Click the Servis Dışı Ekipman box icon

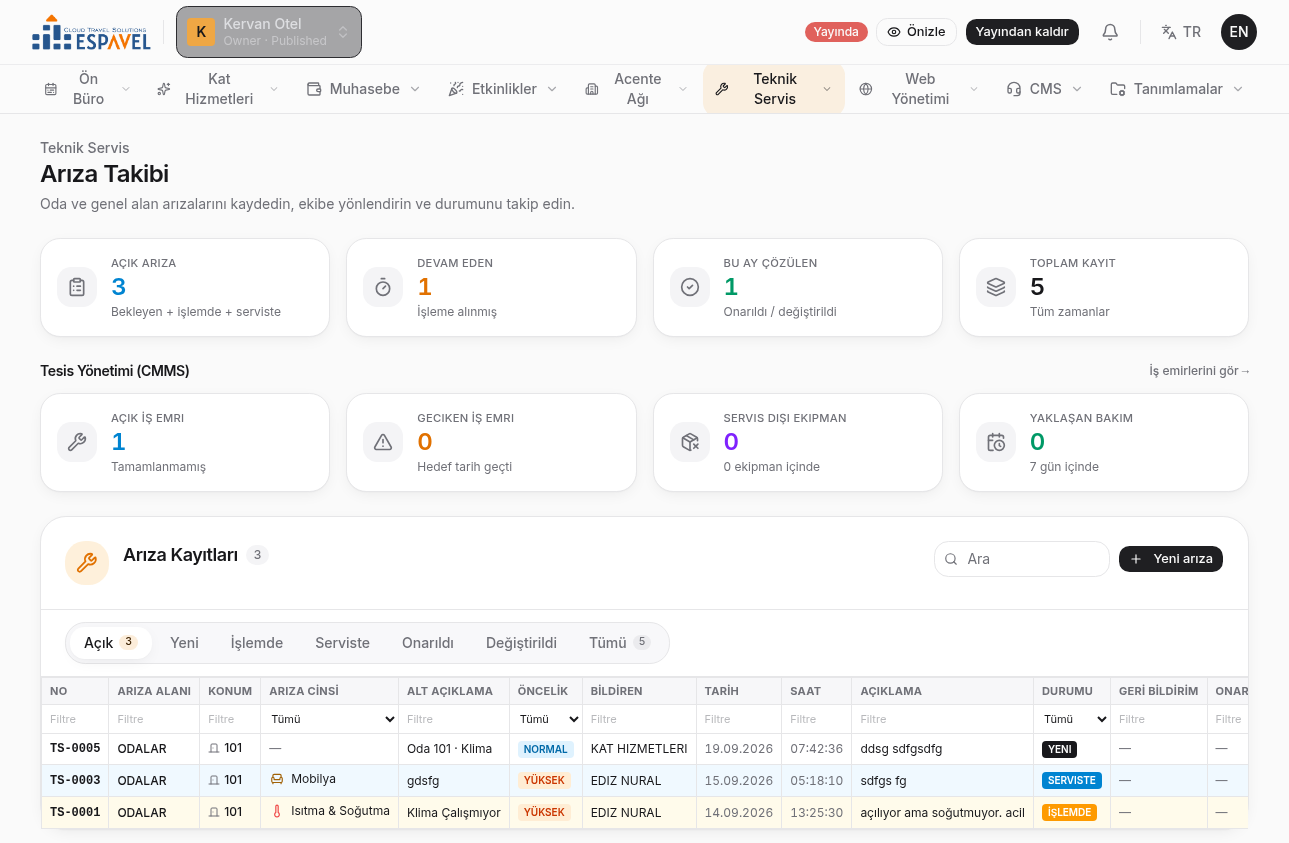[690, 442]
